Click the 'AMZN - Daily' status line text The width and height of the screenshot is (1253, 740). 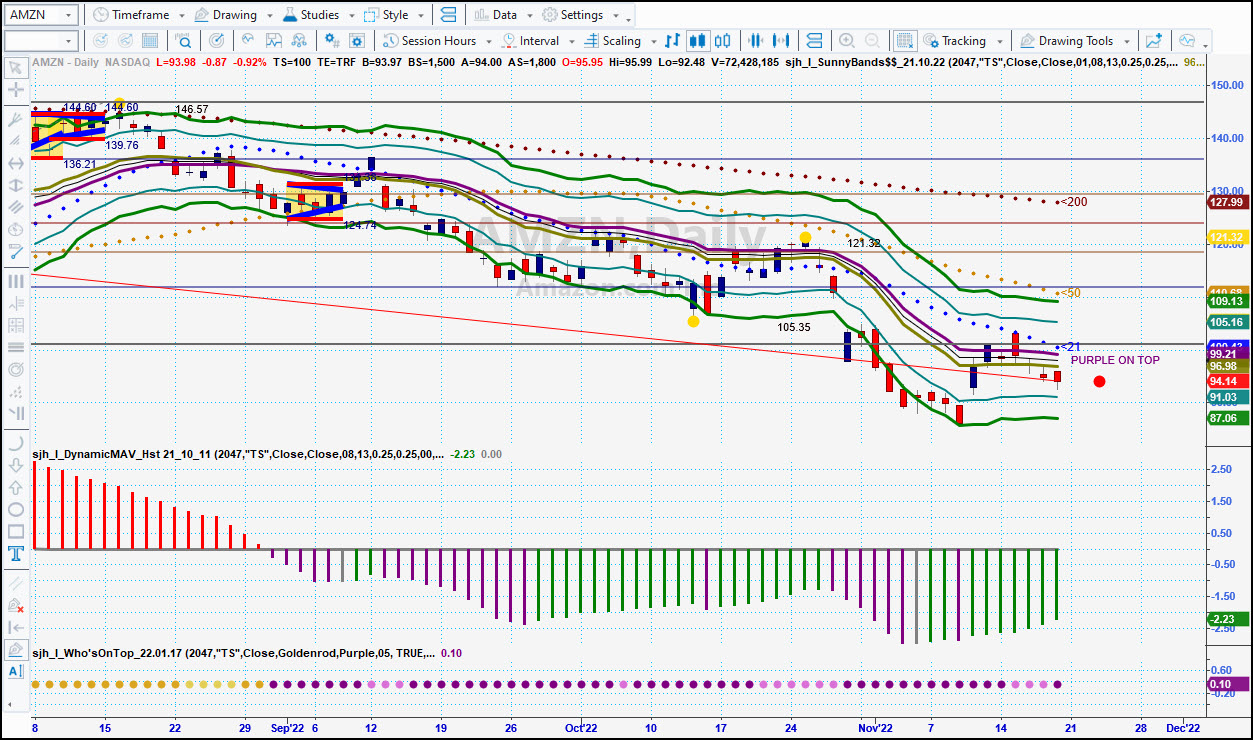tap(67, 62)
